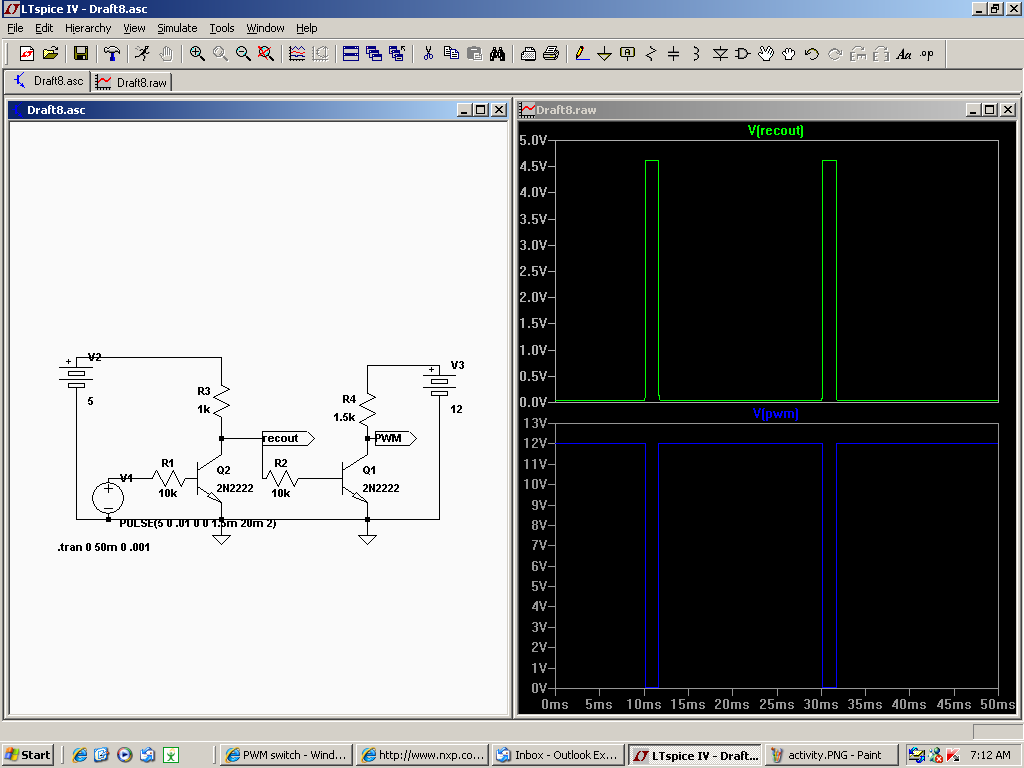
Task: Select the SPICE directive .op tool
Action: coord(927,54)
